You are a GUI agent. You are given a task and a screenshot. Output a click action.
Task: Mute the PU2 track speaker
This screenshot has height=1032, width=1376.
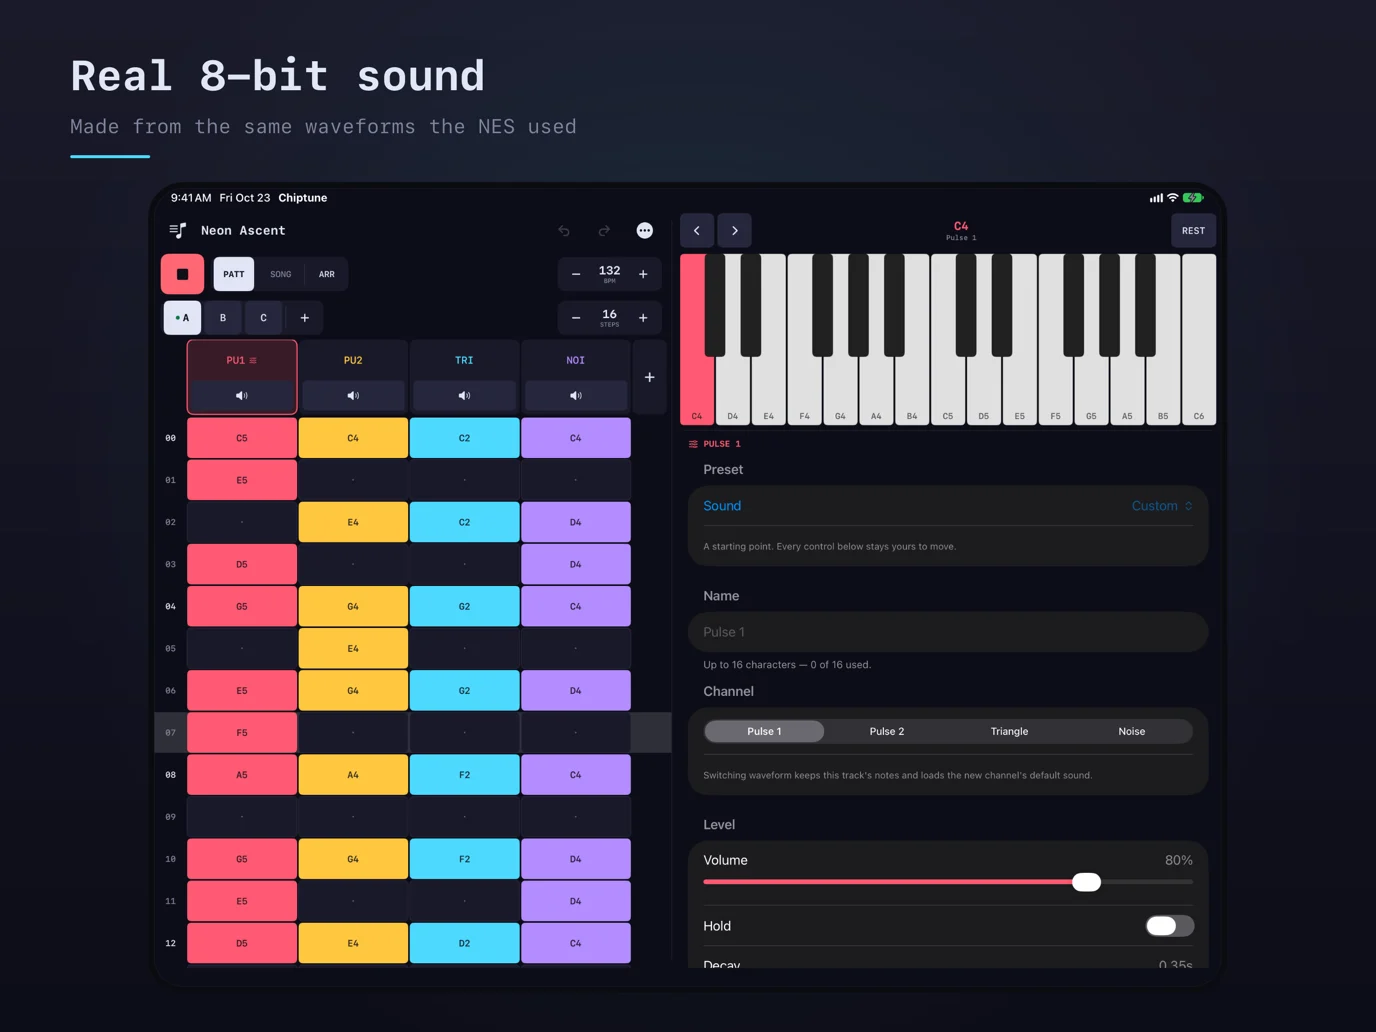(353, 396)
